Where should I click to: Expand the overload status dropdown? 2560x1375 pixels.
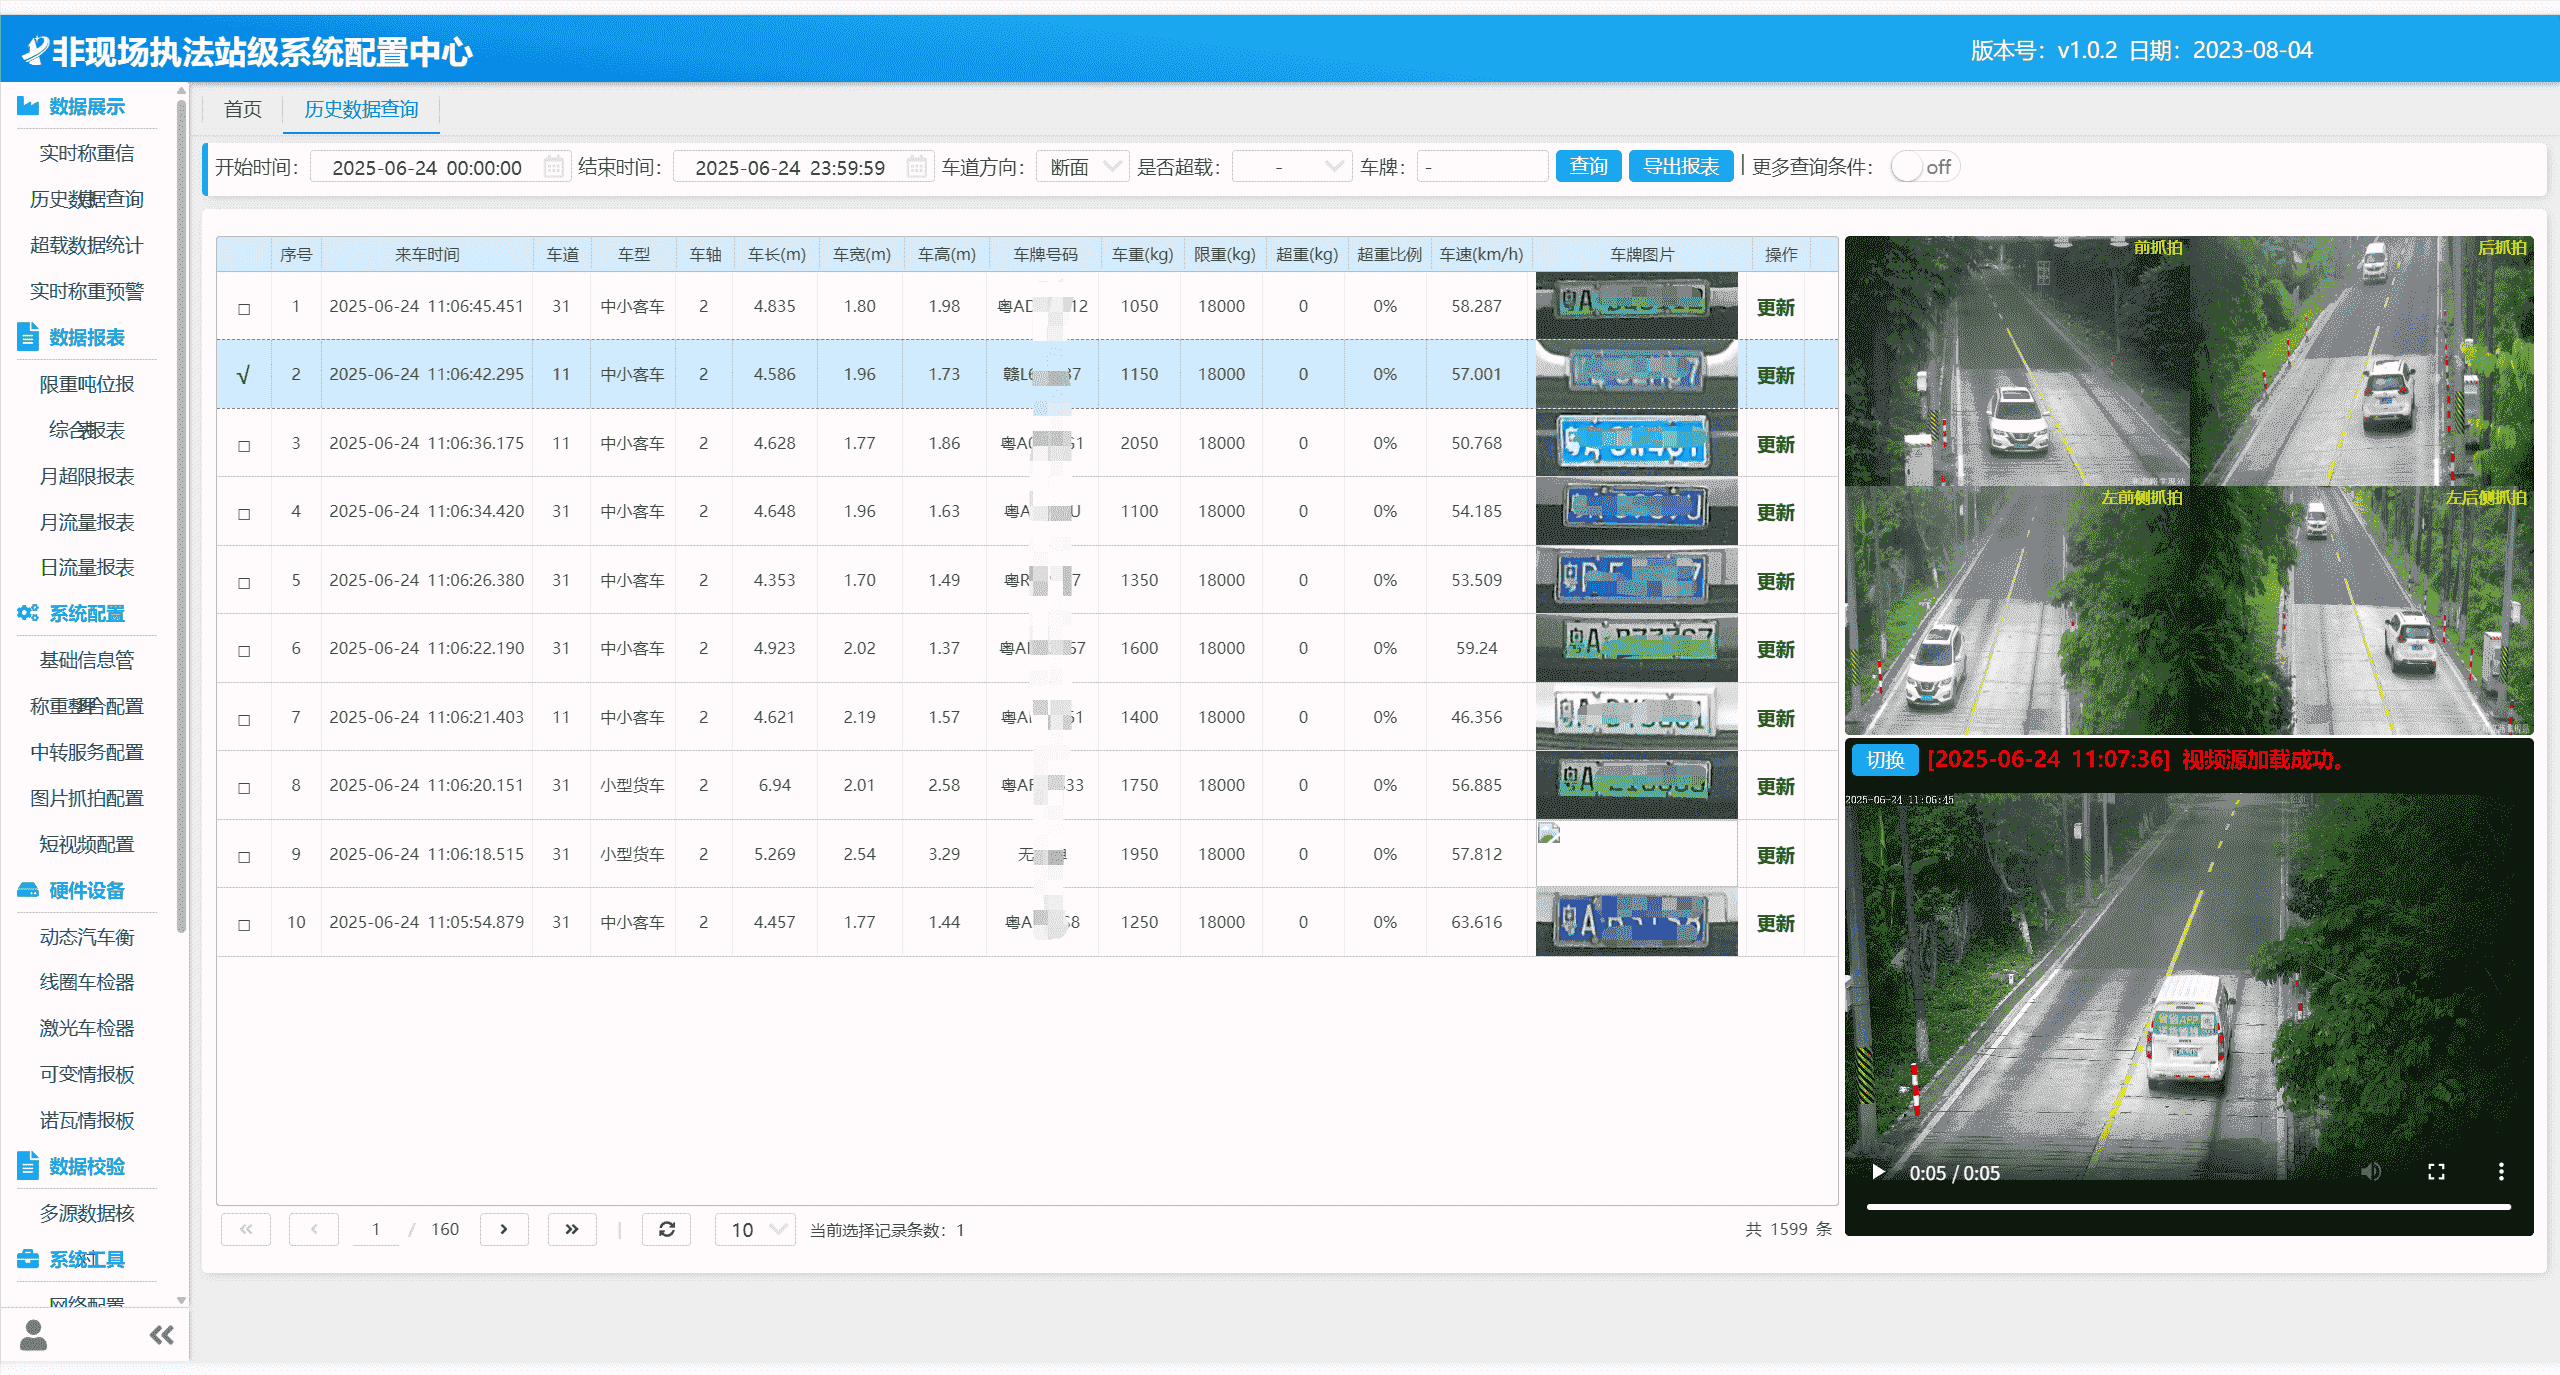coord(1291,167)
